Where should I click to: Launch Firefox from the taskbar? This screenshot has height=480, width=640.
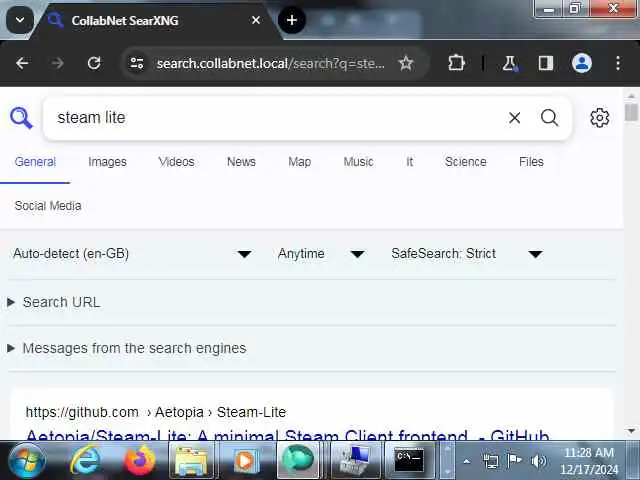coord(140,460)
